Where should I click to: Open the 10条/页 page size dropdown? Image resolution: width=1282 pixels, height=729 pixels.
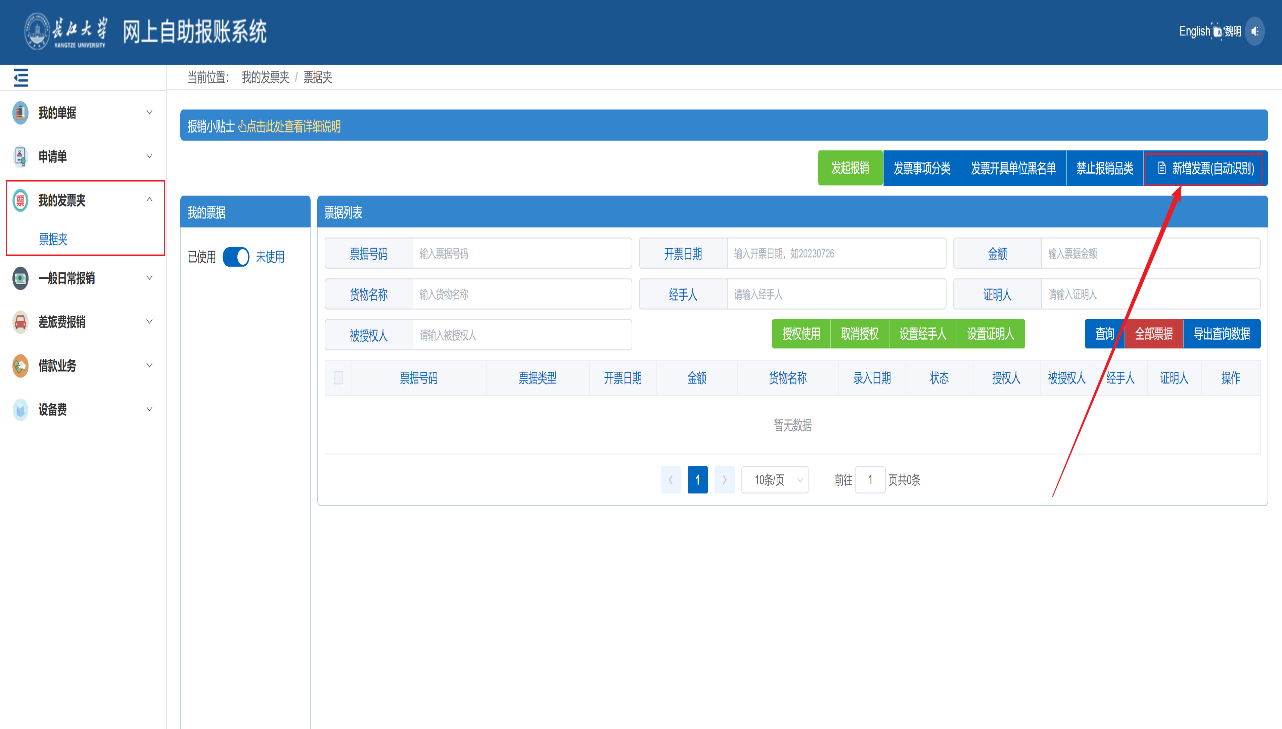pos(774,480)
